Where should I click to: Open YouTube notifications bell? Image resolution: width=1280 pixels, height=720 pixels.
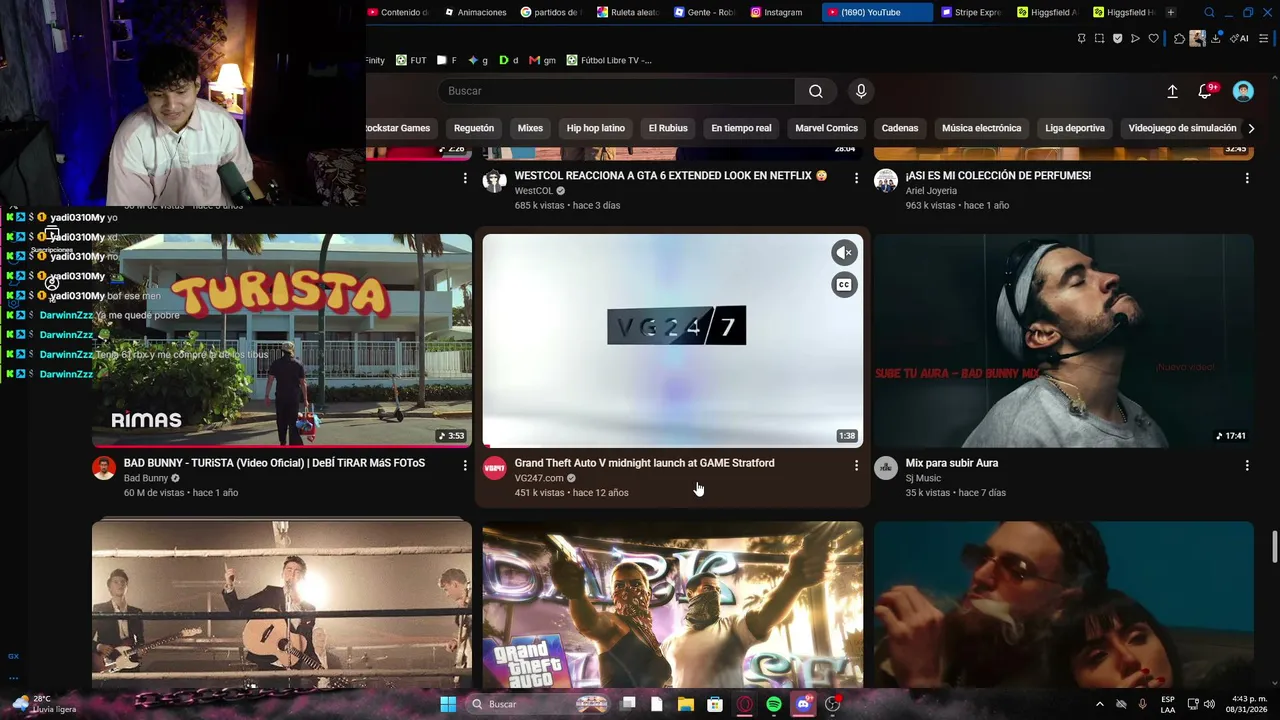[1206, 91]
